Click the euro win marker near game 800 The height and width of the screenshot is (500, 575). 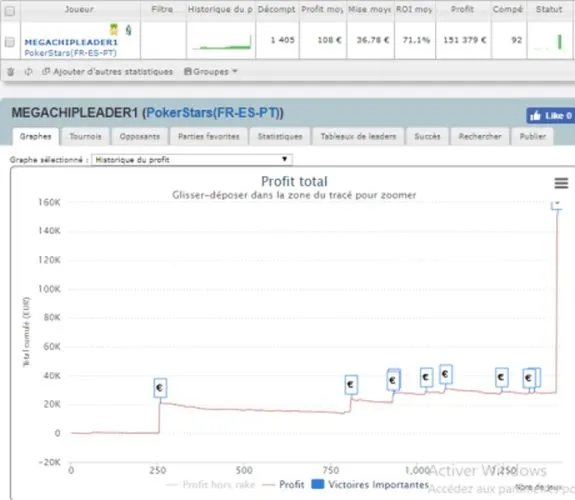tap(351, 384)
